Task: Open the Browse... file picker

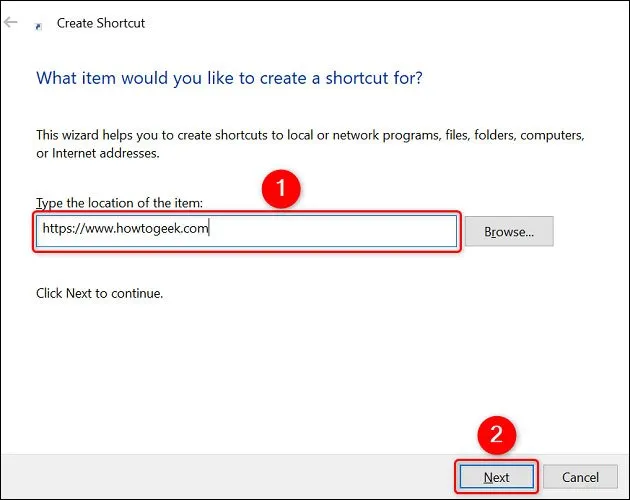Action: point(509,231)
